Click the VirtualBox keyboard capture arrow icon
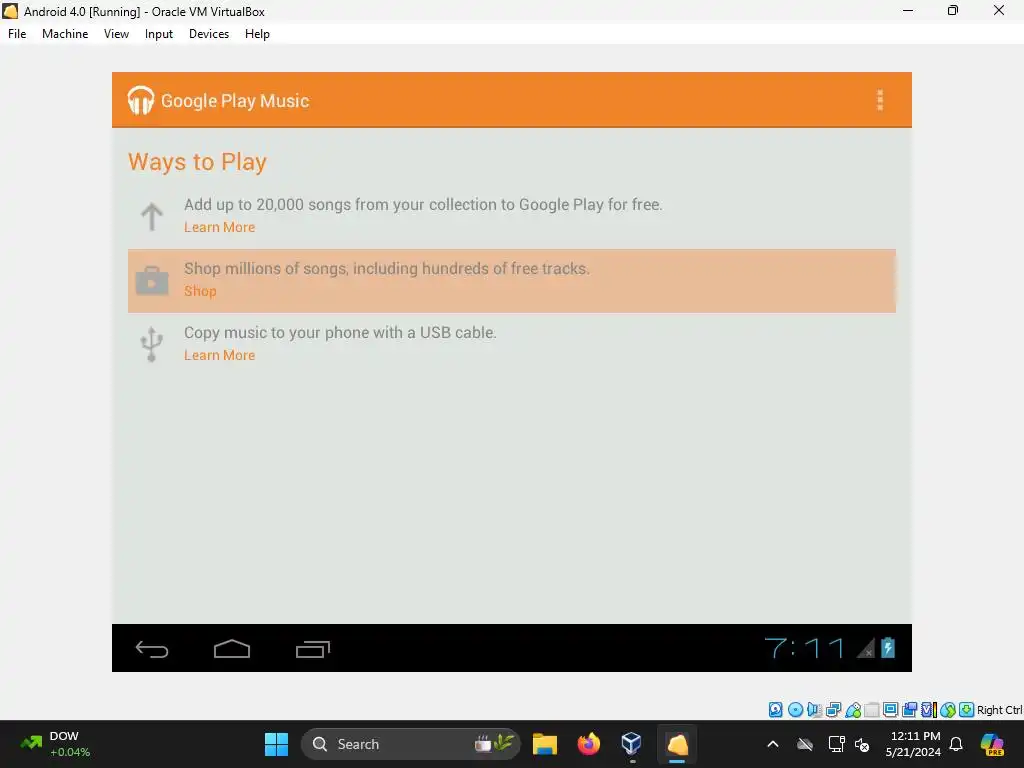 [x=967, y=710]
